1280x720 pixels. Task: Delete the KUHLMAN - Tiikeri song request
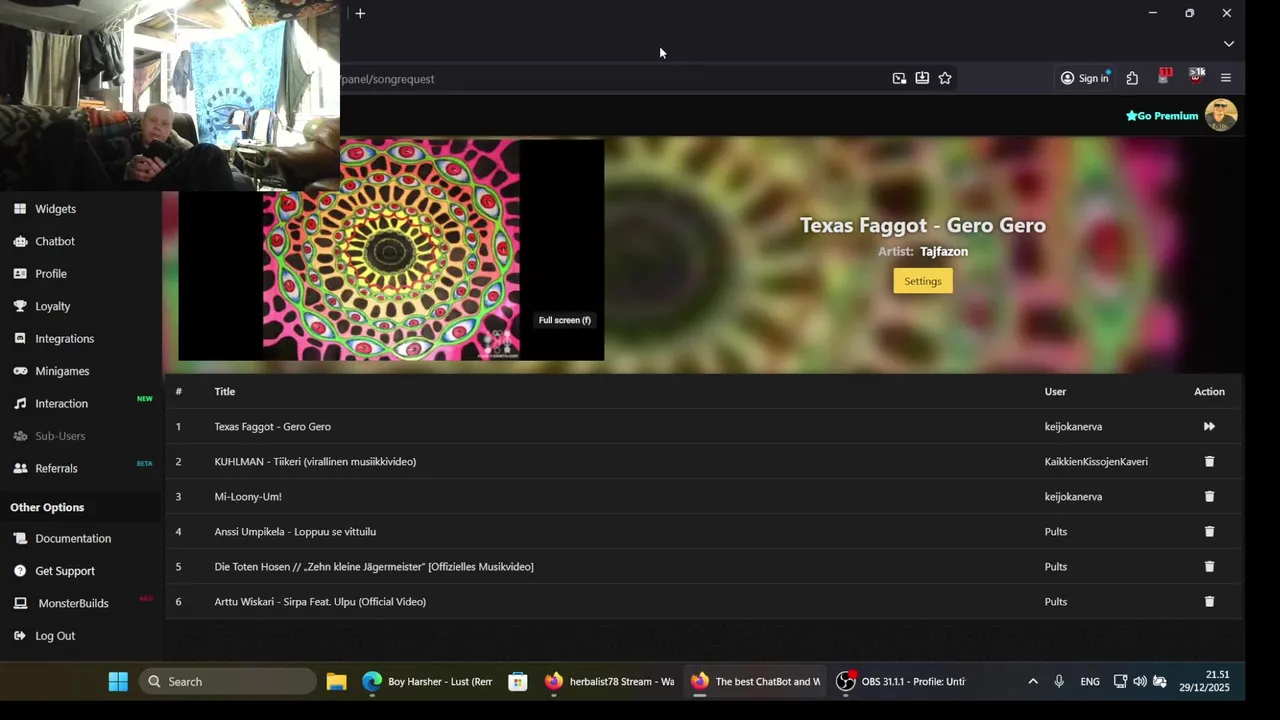[1209, 462]
